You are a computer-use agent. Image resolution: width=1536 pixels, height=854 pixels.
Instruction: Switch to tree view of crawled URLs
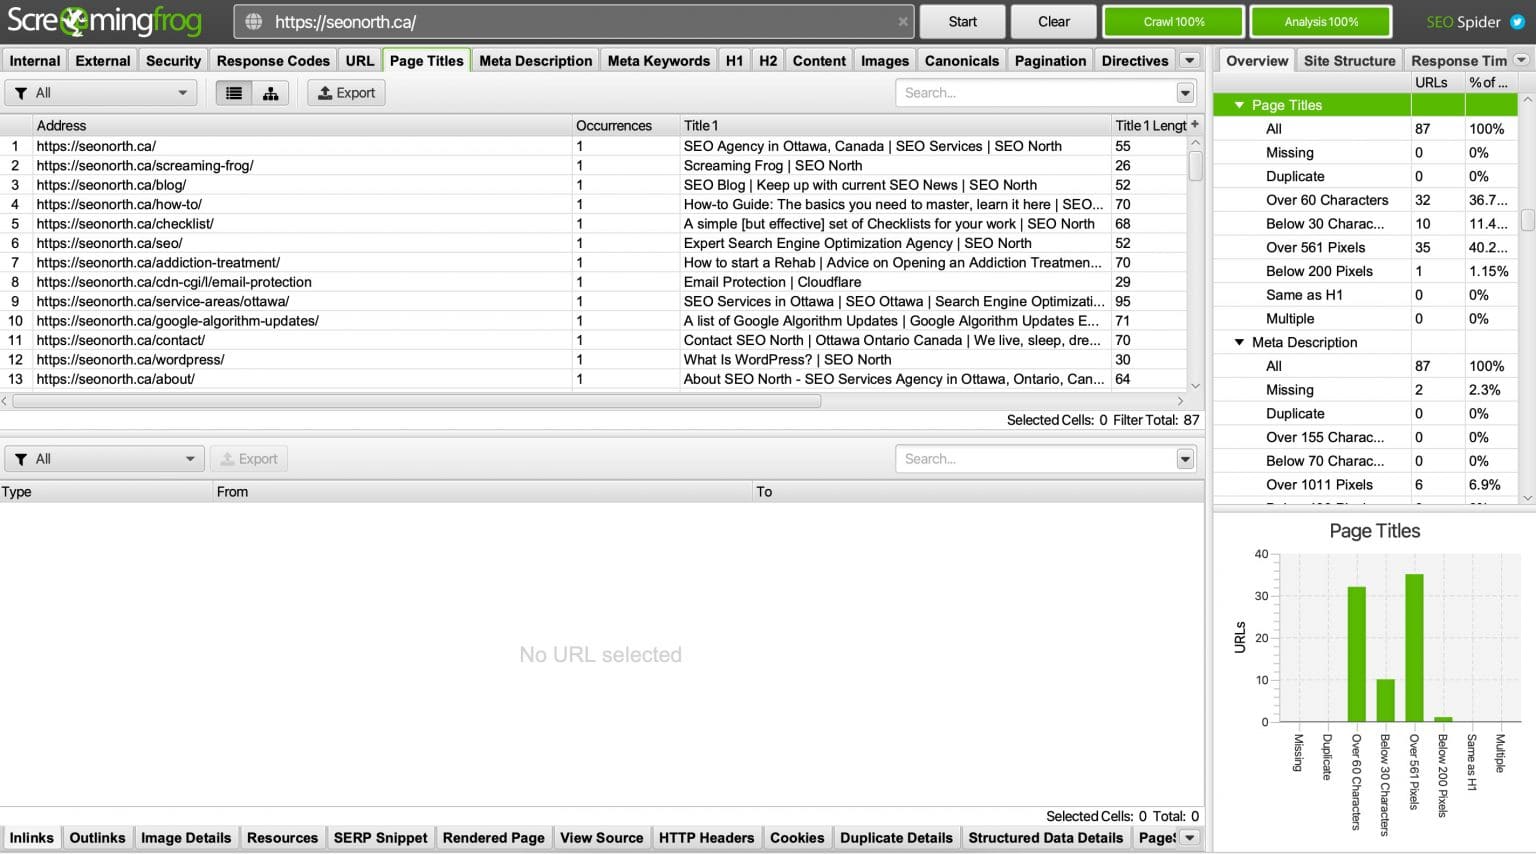click(x=271, y=92)
